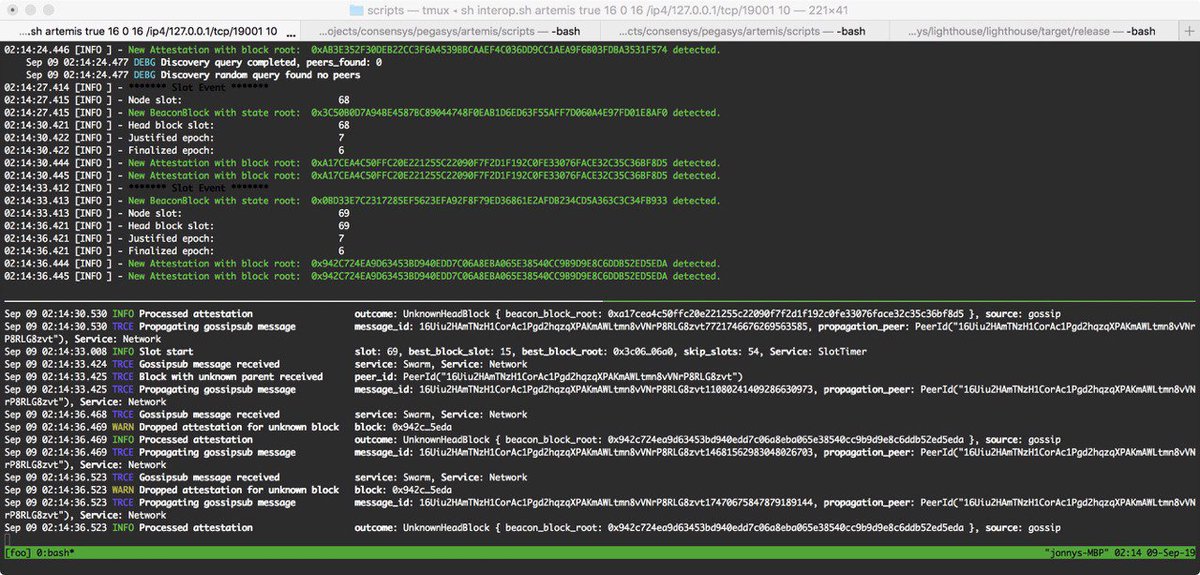Viewport: 1200px width, 575px height.
Task: Click 'Discovery random query found no peers'
Action: click(260, 74)
